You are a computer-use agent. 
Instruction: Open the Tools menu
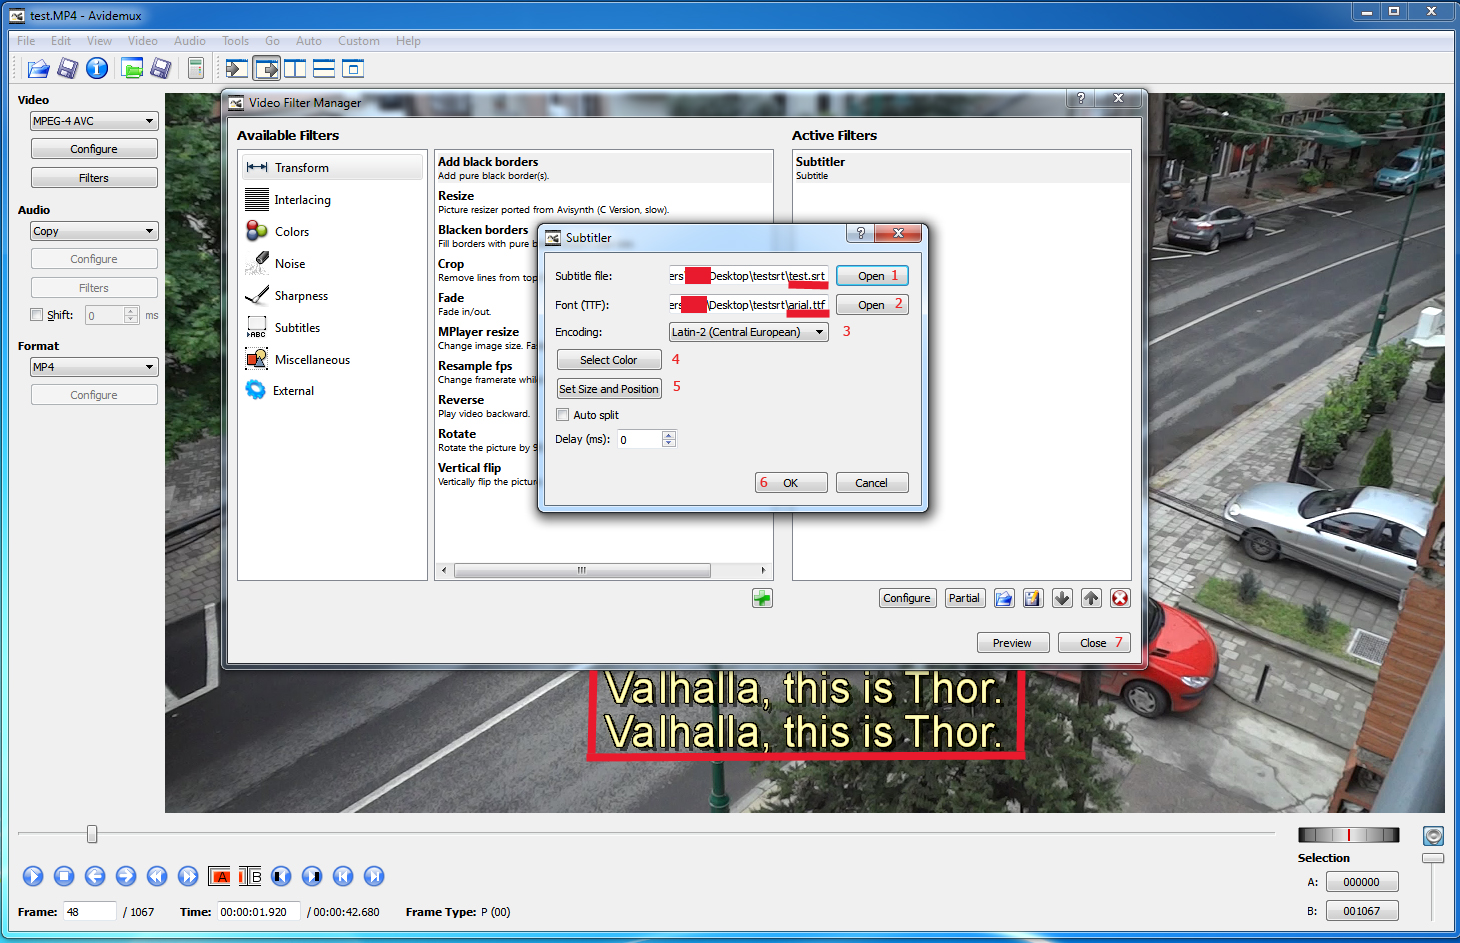(x=236, y=41)
